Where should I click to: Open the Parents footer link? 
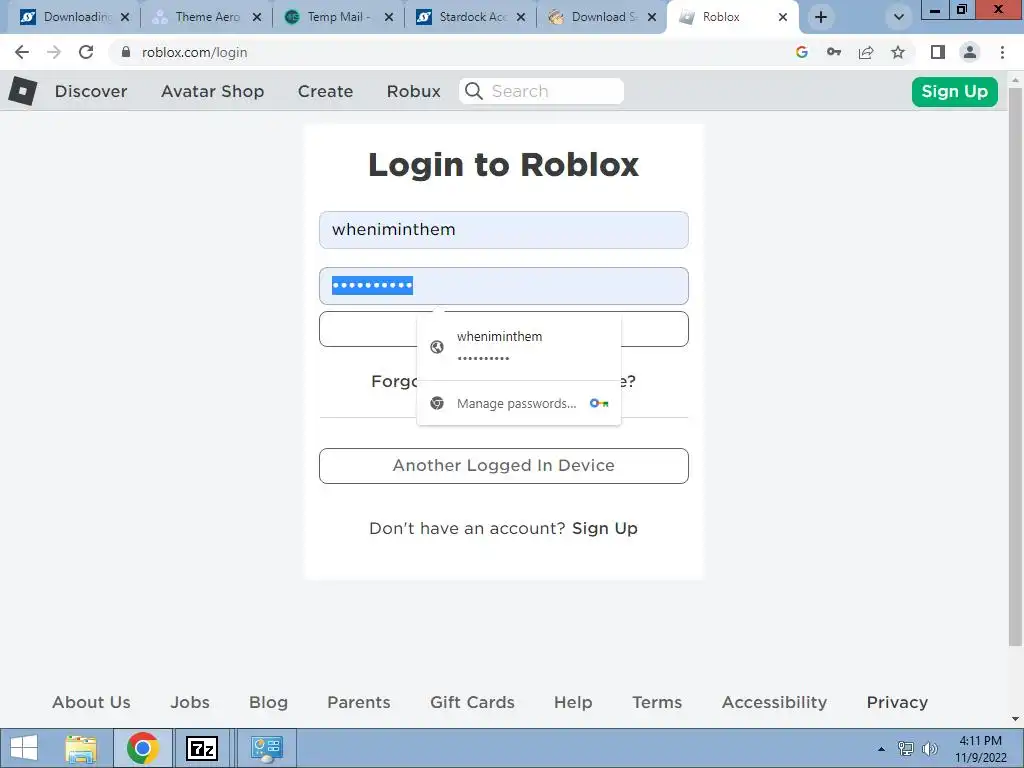pos(359,702)
